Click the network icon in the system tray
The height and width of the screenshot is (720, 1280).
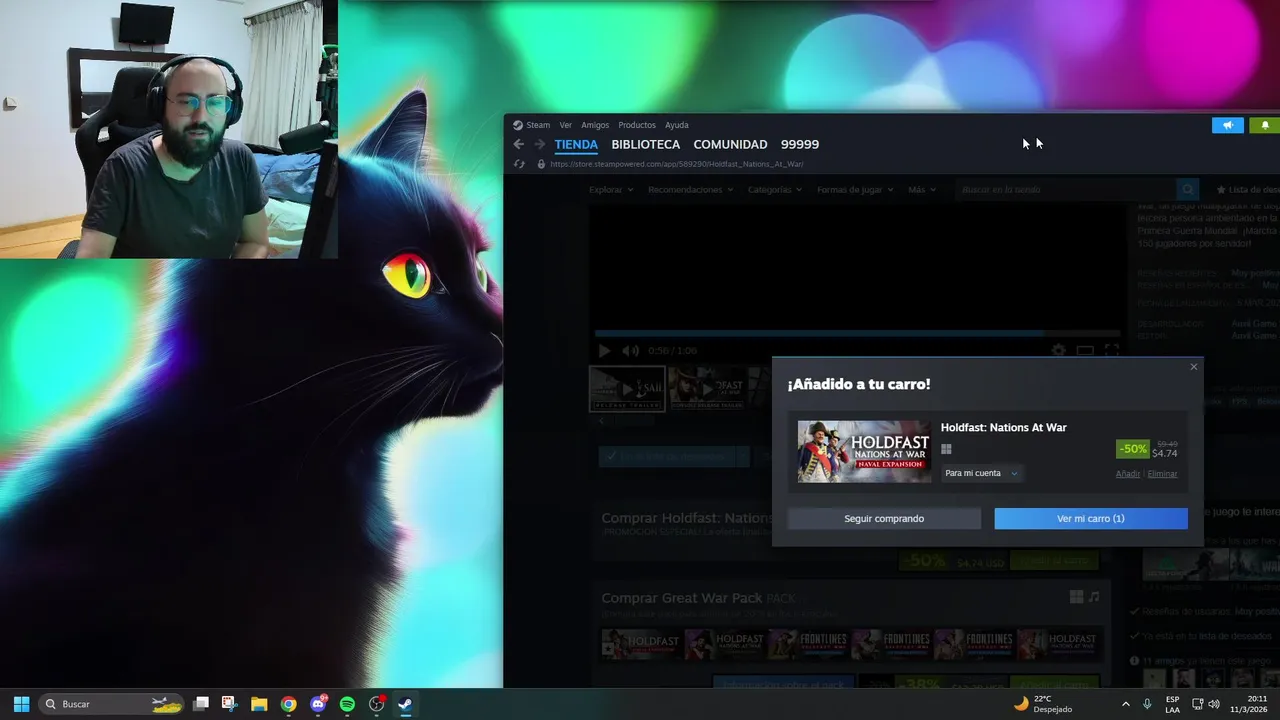click(1198, 704)
